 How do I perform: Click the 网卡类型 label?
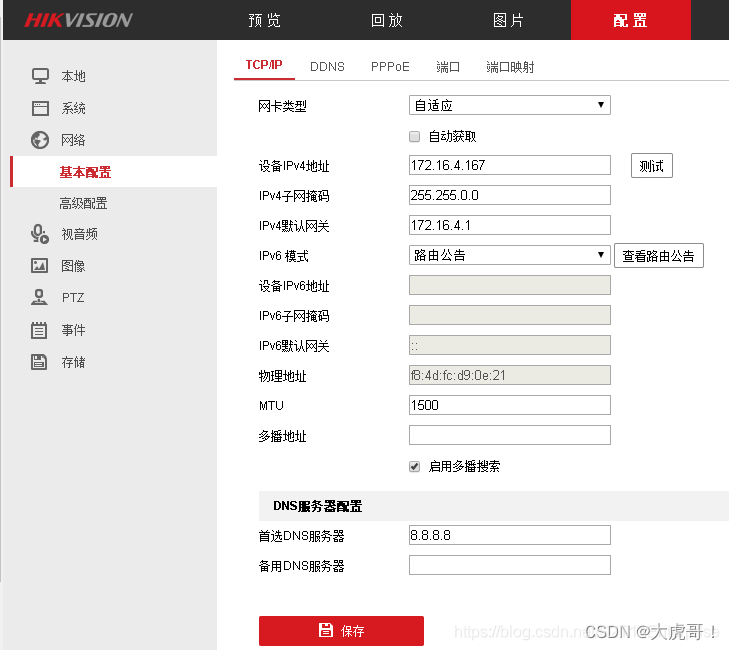[282, 106]
